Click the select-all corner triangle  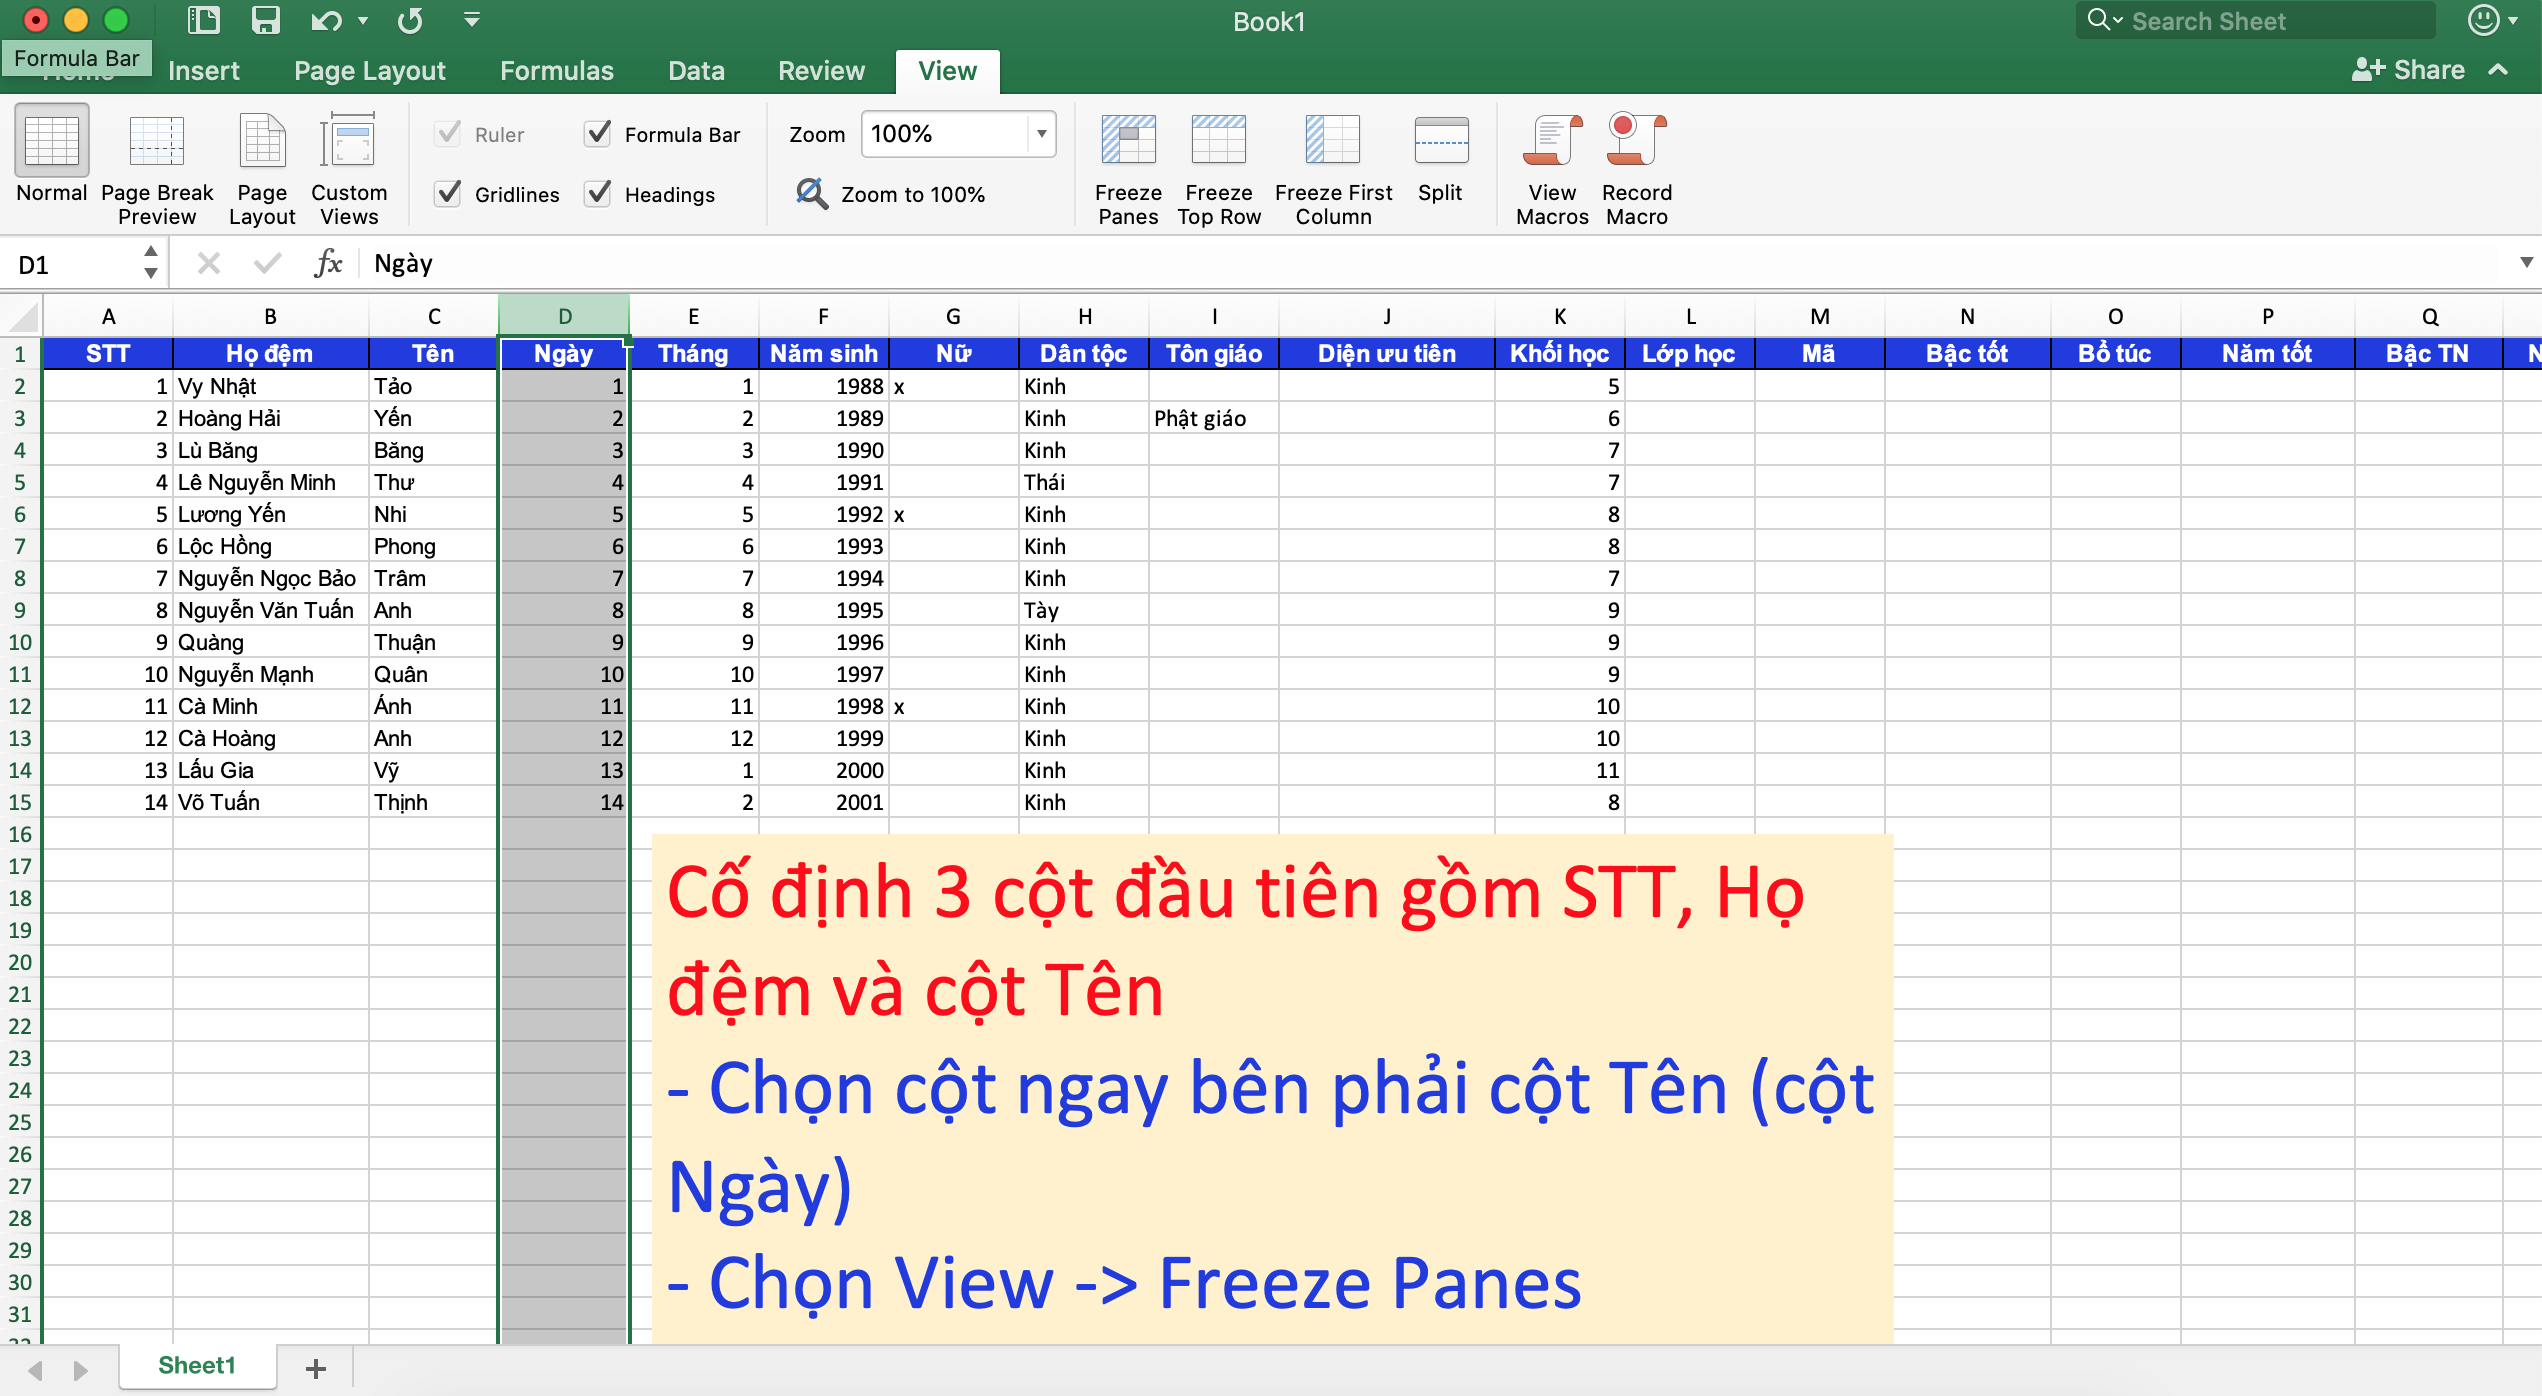24,317
